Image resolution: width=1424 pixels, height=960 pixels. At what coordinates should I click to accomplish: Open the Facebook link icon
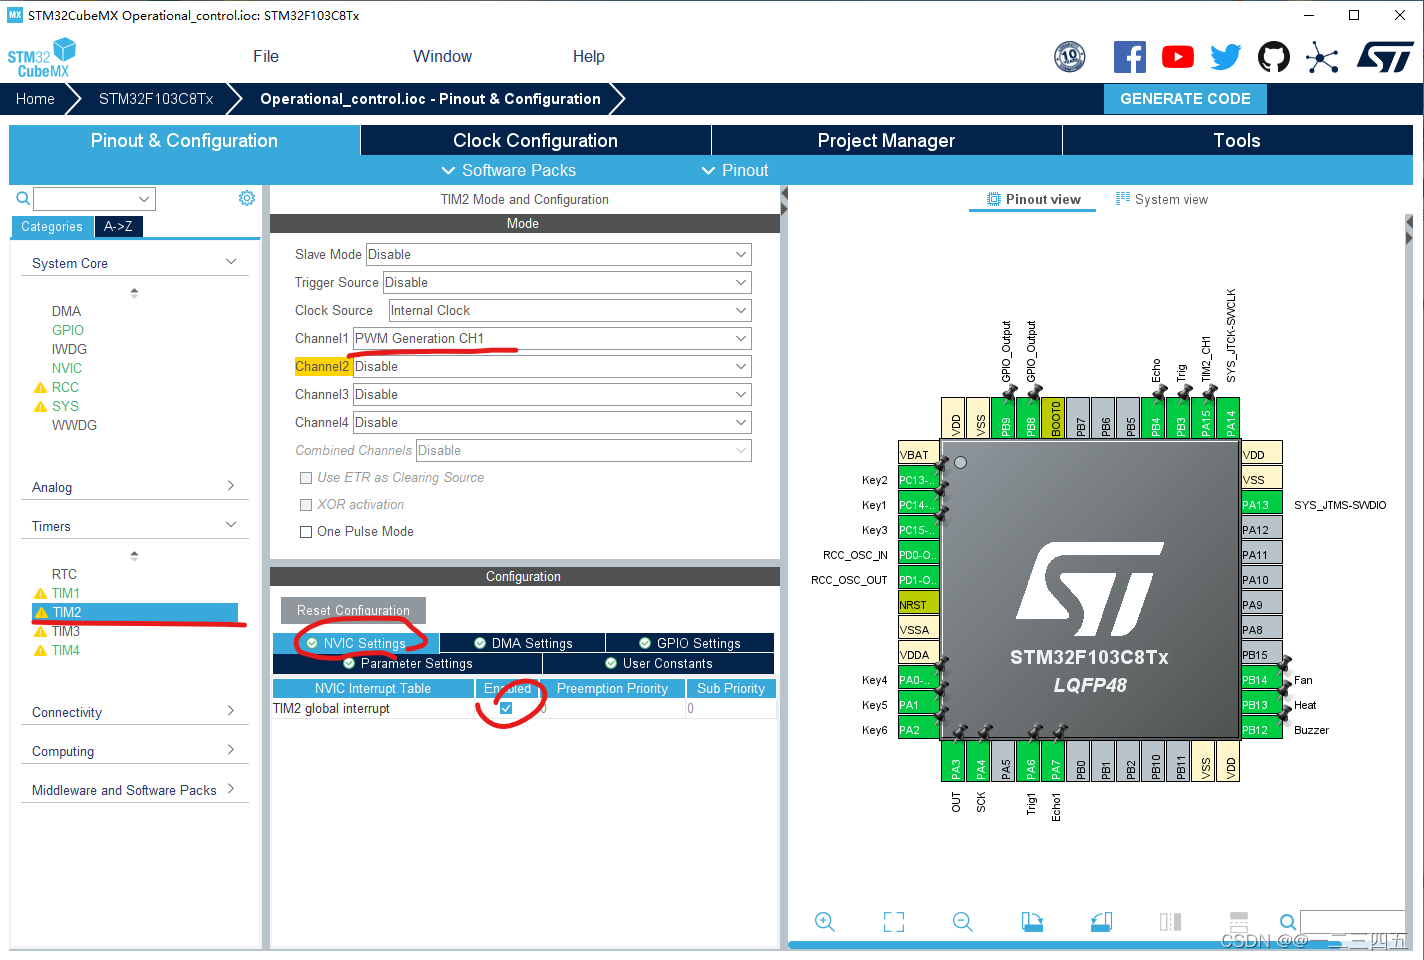click(1130, 57)
